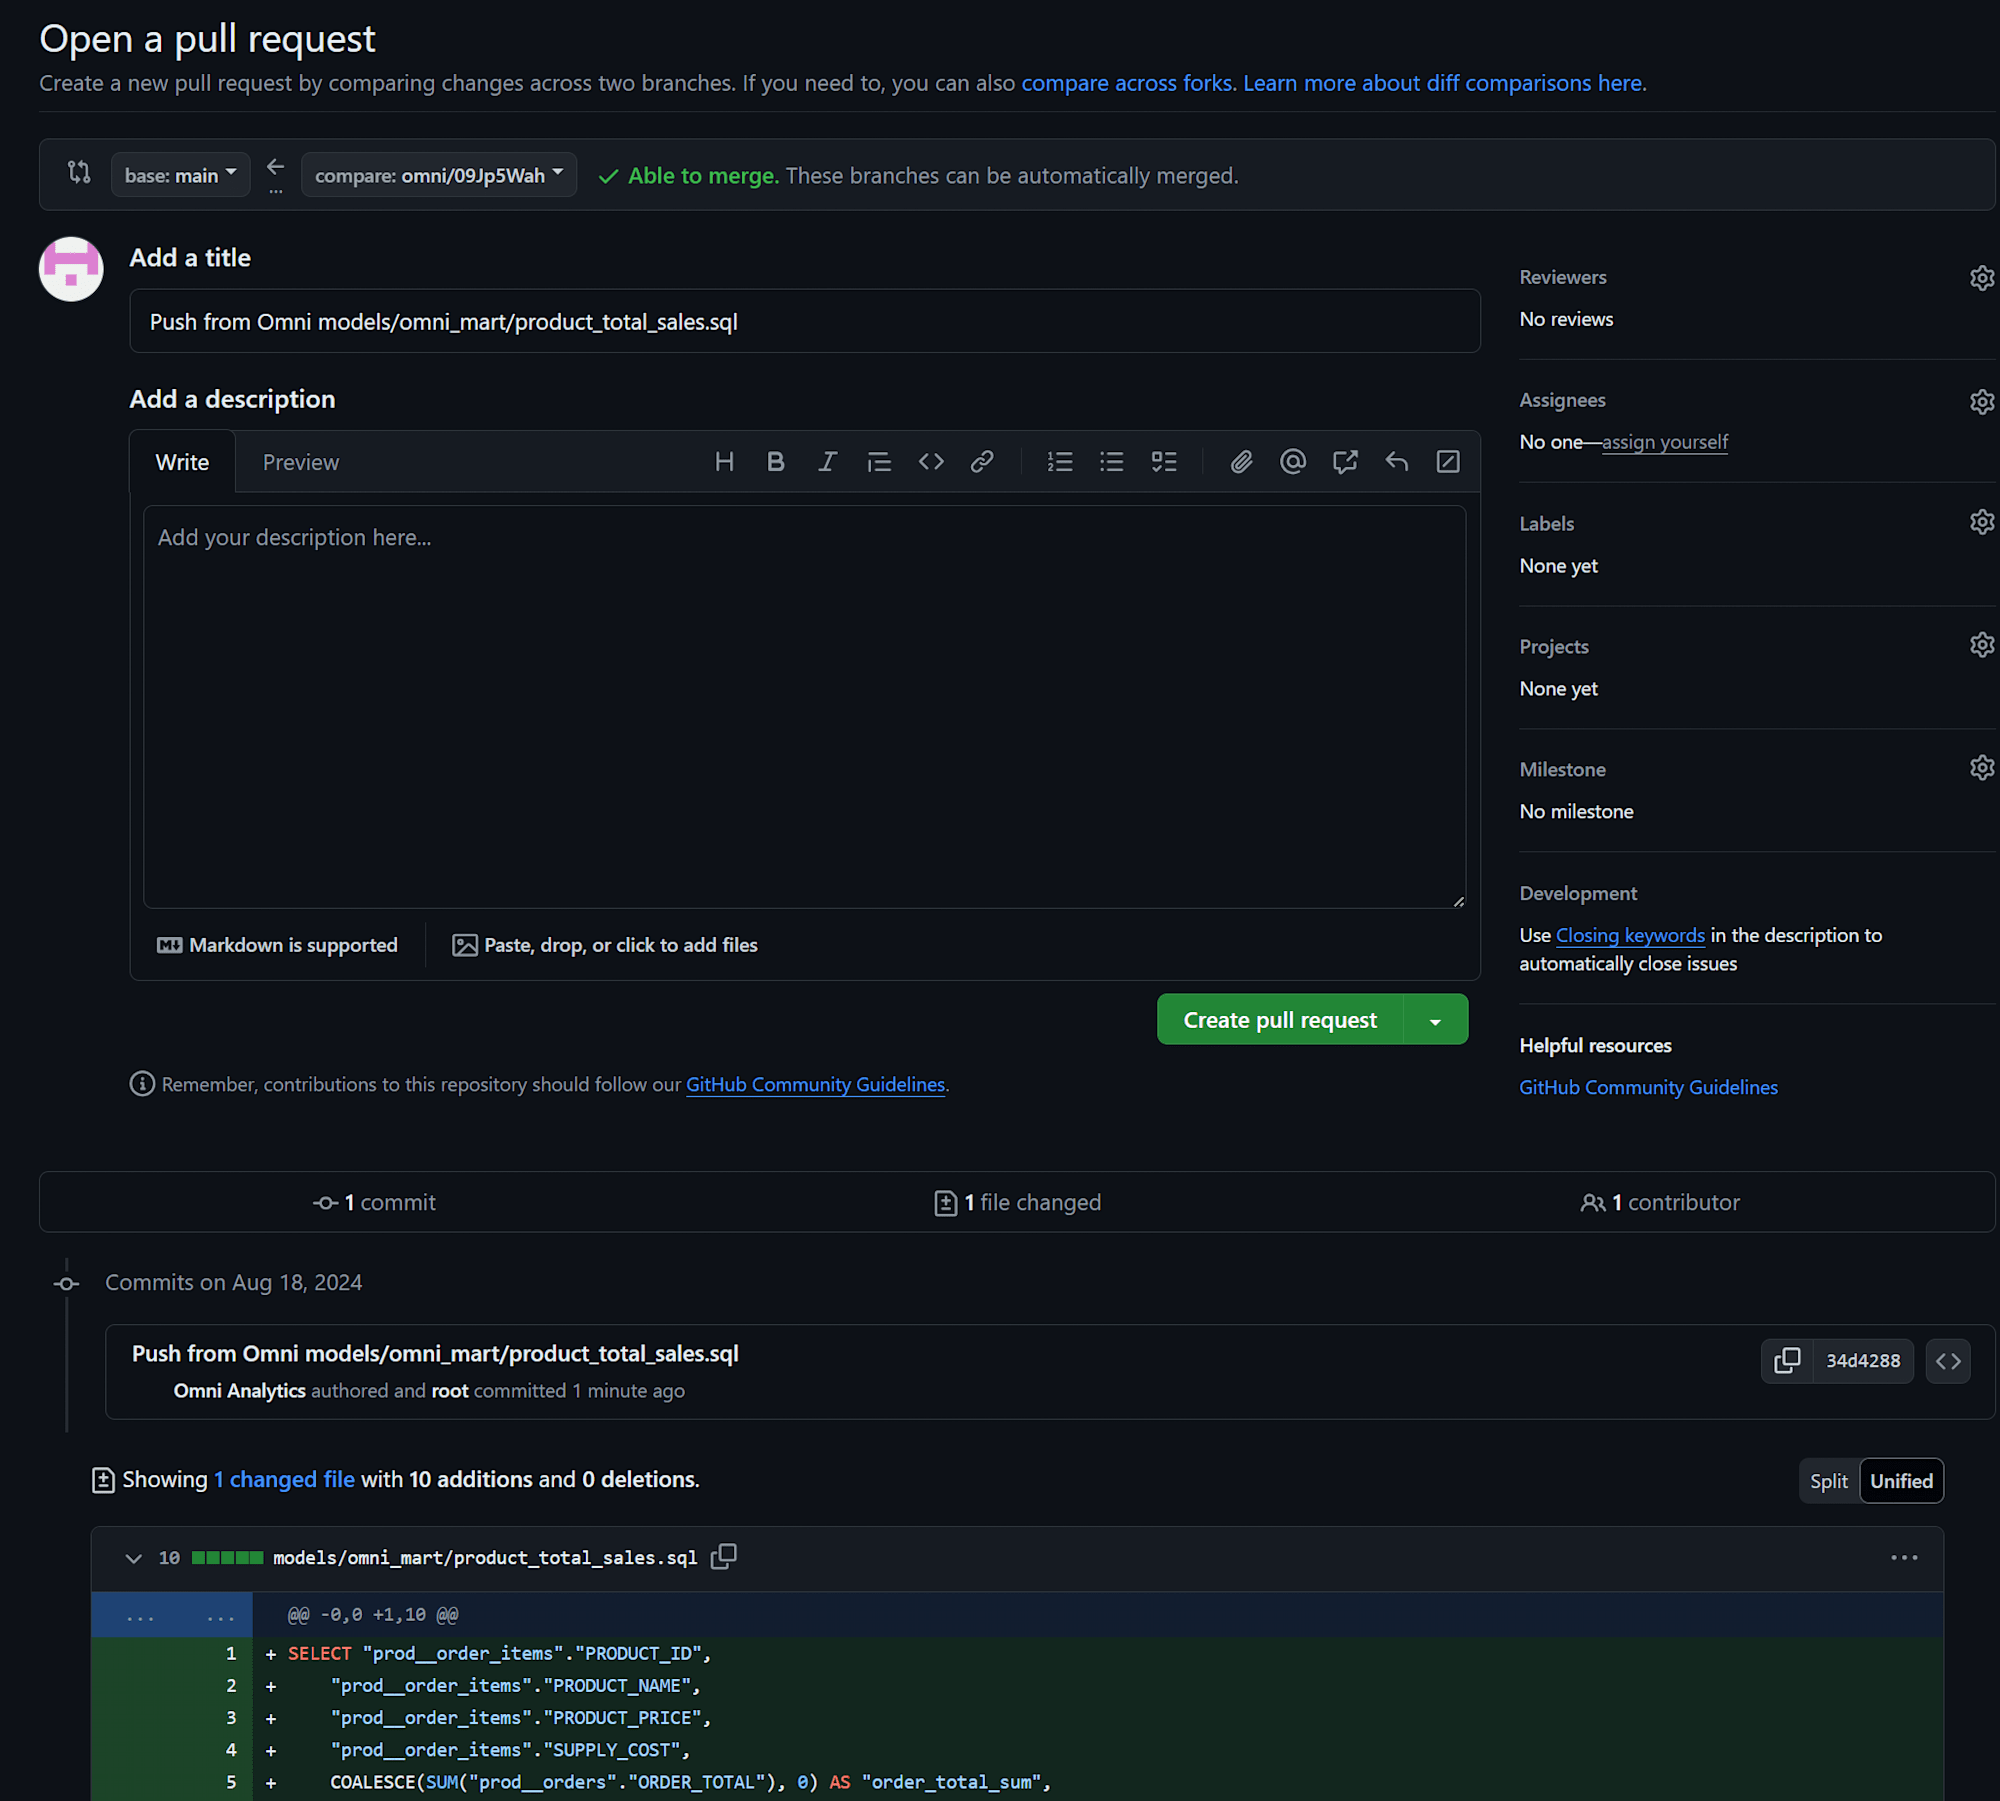2000x1801 pixels.
Task: Click Paste, drop, or click to add files
Action: [x=605, y=945]
